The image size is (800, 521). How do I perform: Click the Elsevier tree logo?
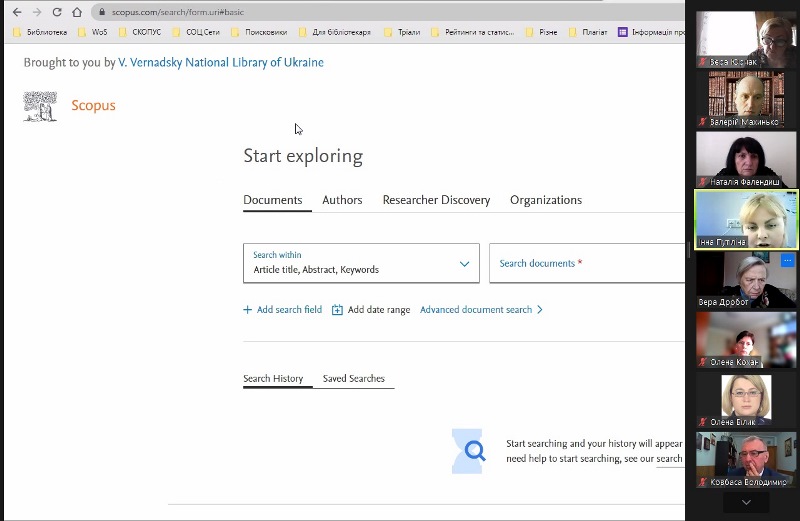tap(40, 106)
